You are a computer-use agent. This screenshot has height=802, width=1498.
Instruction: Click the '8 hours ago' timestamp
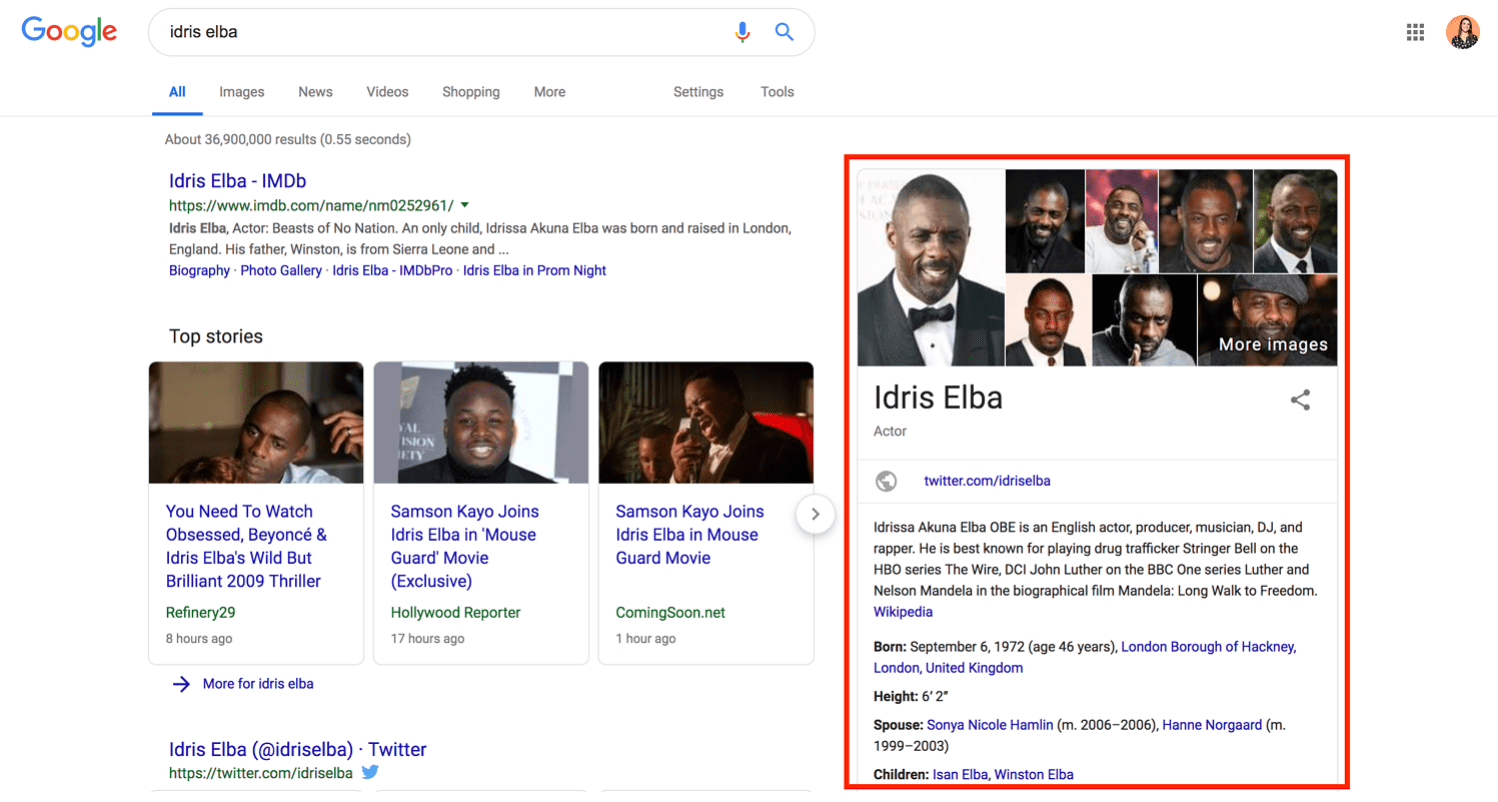[x=199, y=638]
